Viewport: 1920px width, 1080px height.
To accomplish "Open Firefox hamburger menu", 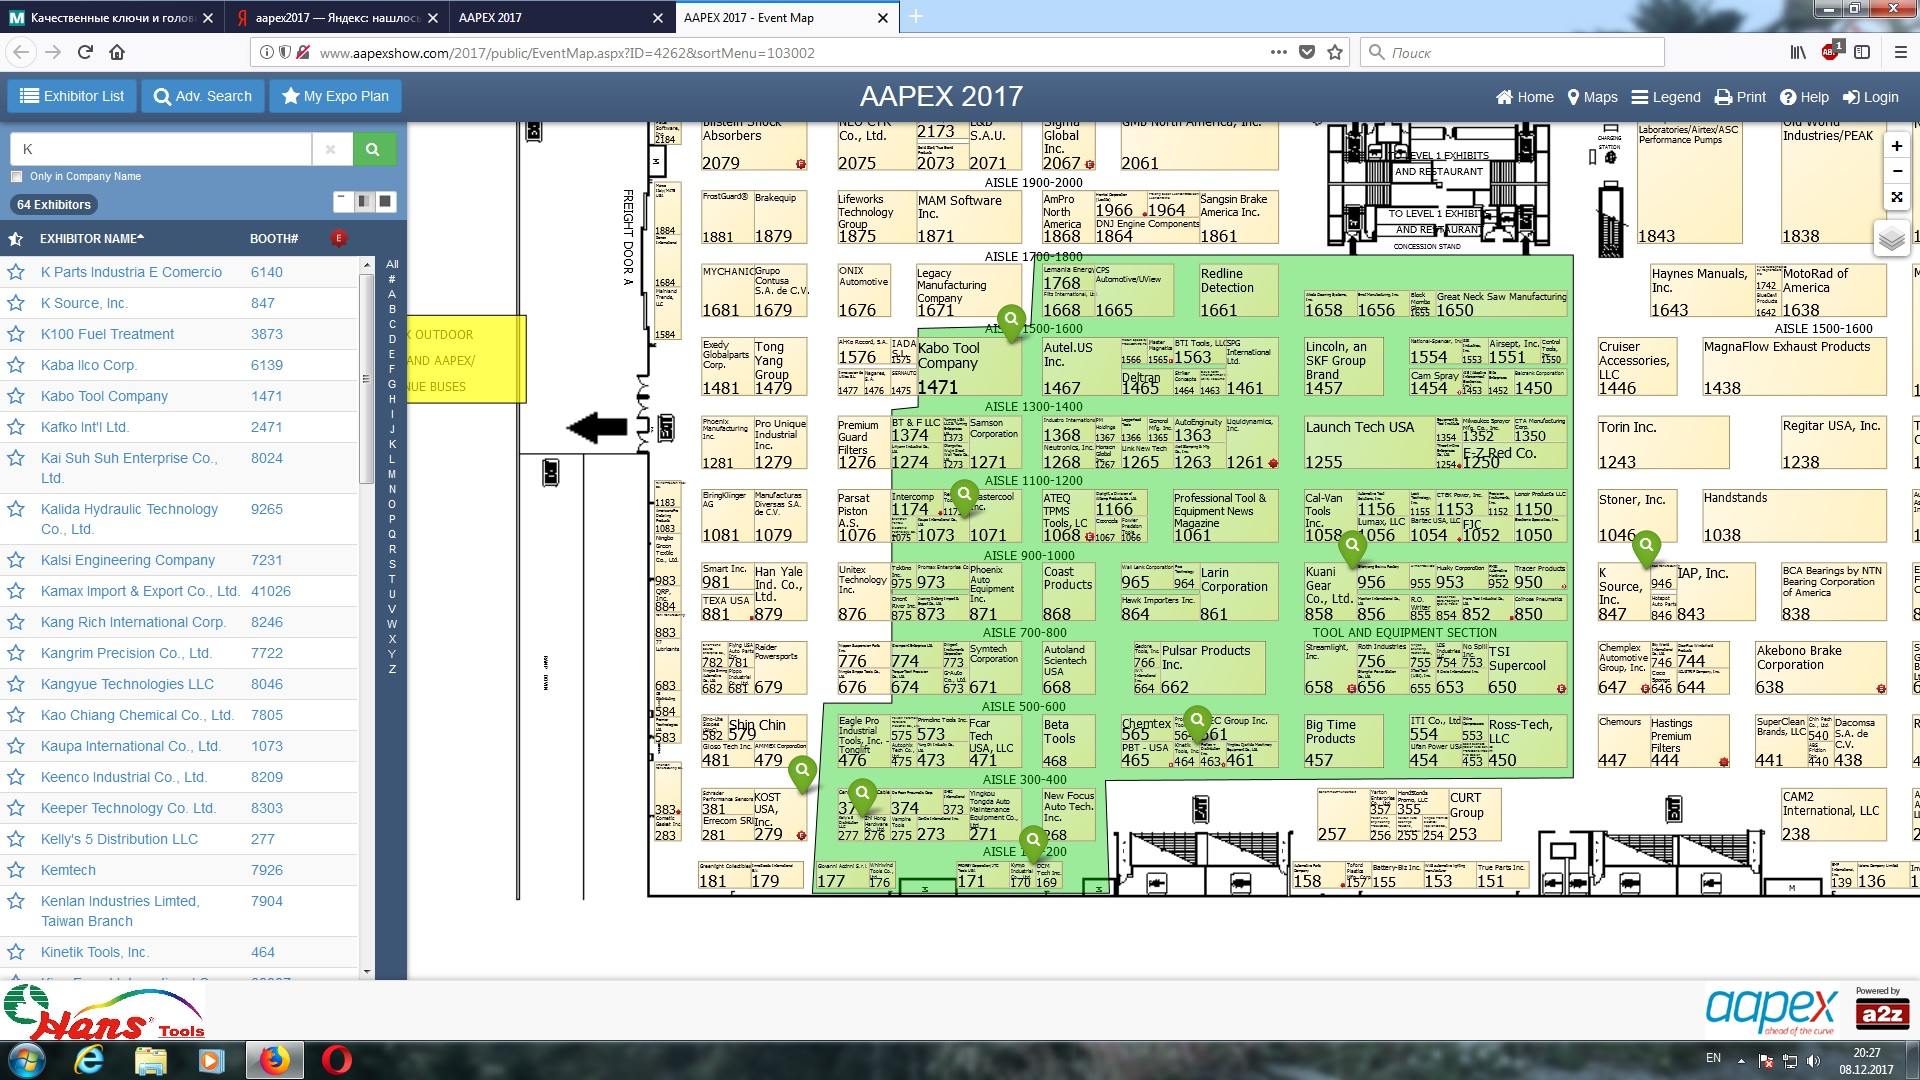I will tap(1901, 52).
